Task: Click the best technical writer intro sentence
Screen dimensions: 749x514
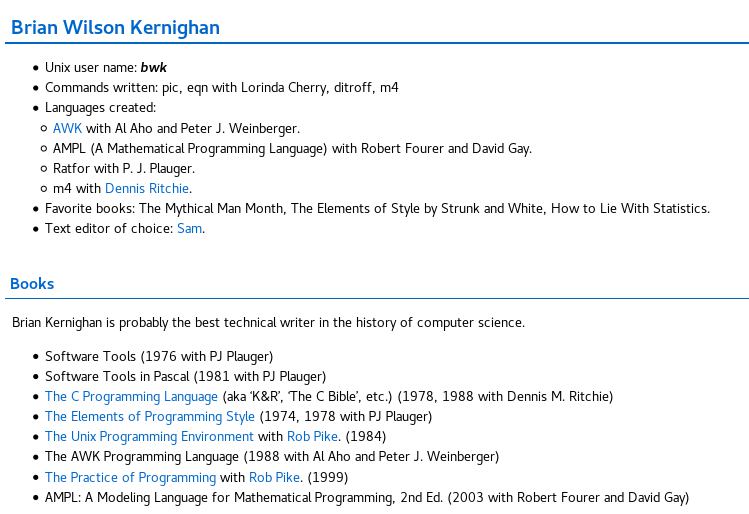Action: tap(268, 322)
